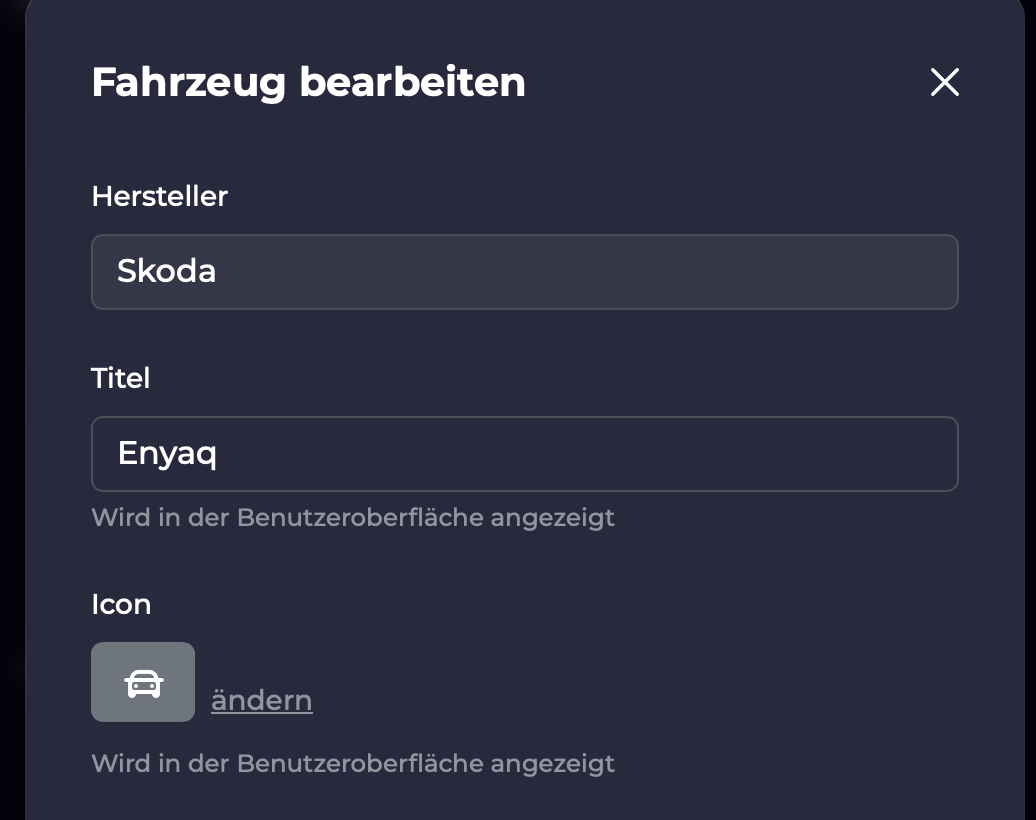1036x820 pixels.
Task: Click the word "Enyaq" in the Titel field
Action: pyautogui.click(x=167, y=454)
